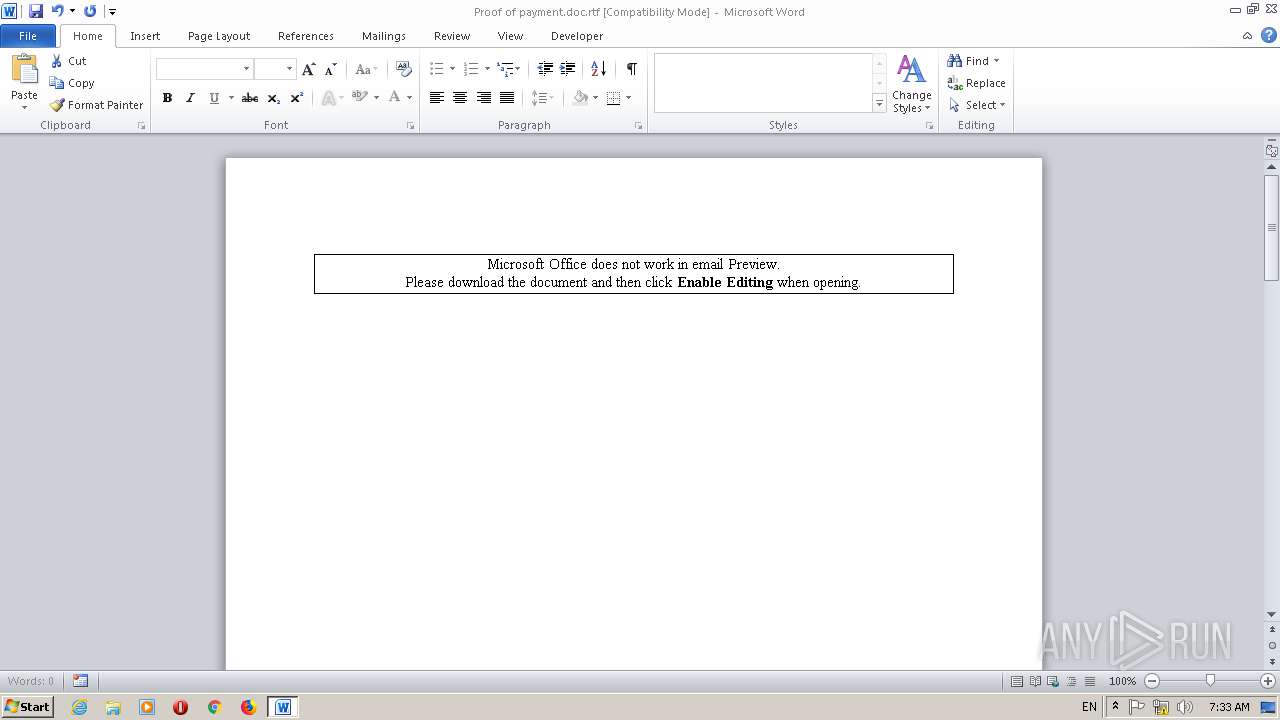Click the 100% zoom level
The height and width of the screenshot is (720, 1280).
[x=1122, y=681]
